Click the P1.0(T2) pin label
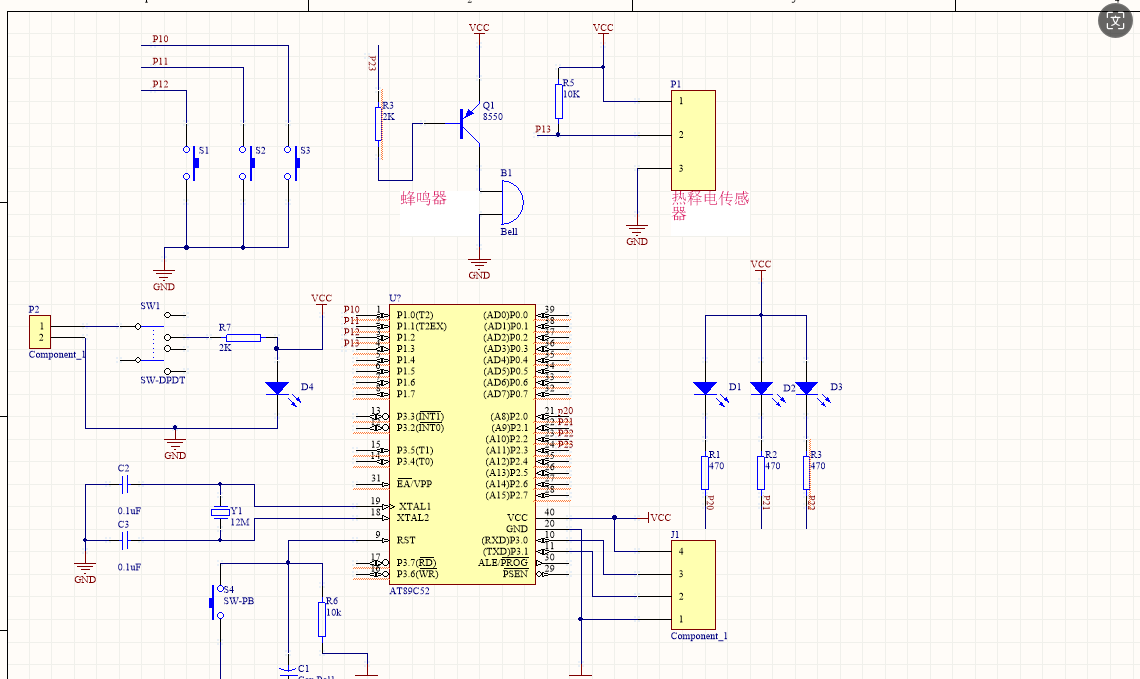 click(415, 316)
